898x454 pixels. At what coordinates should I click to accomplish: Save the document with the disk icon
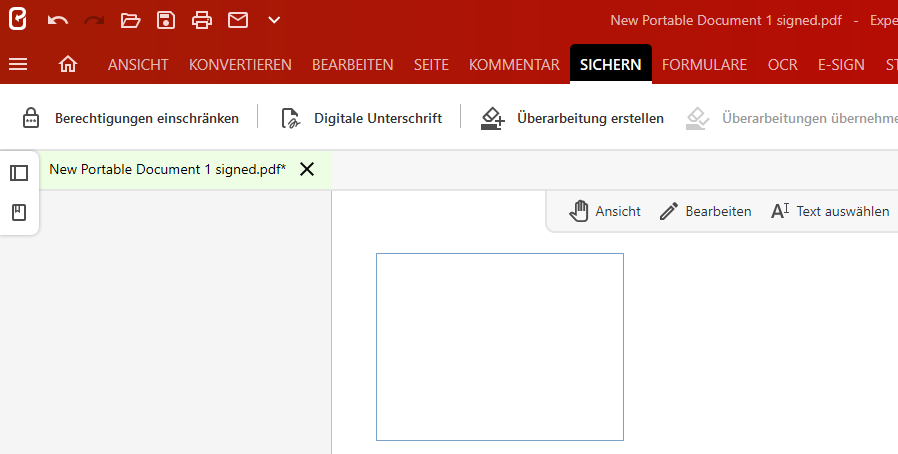coord(166,20)
